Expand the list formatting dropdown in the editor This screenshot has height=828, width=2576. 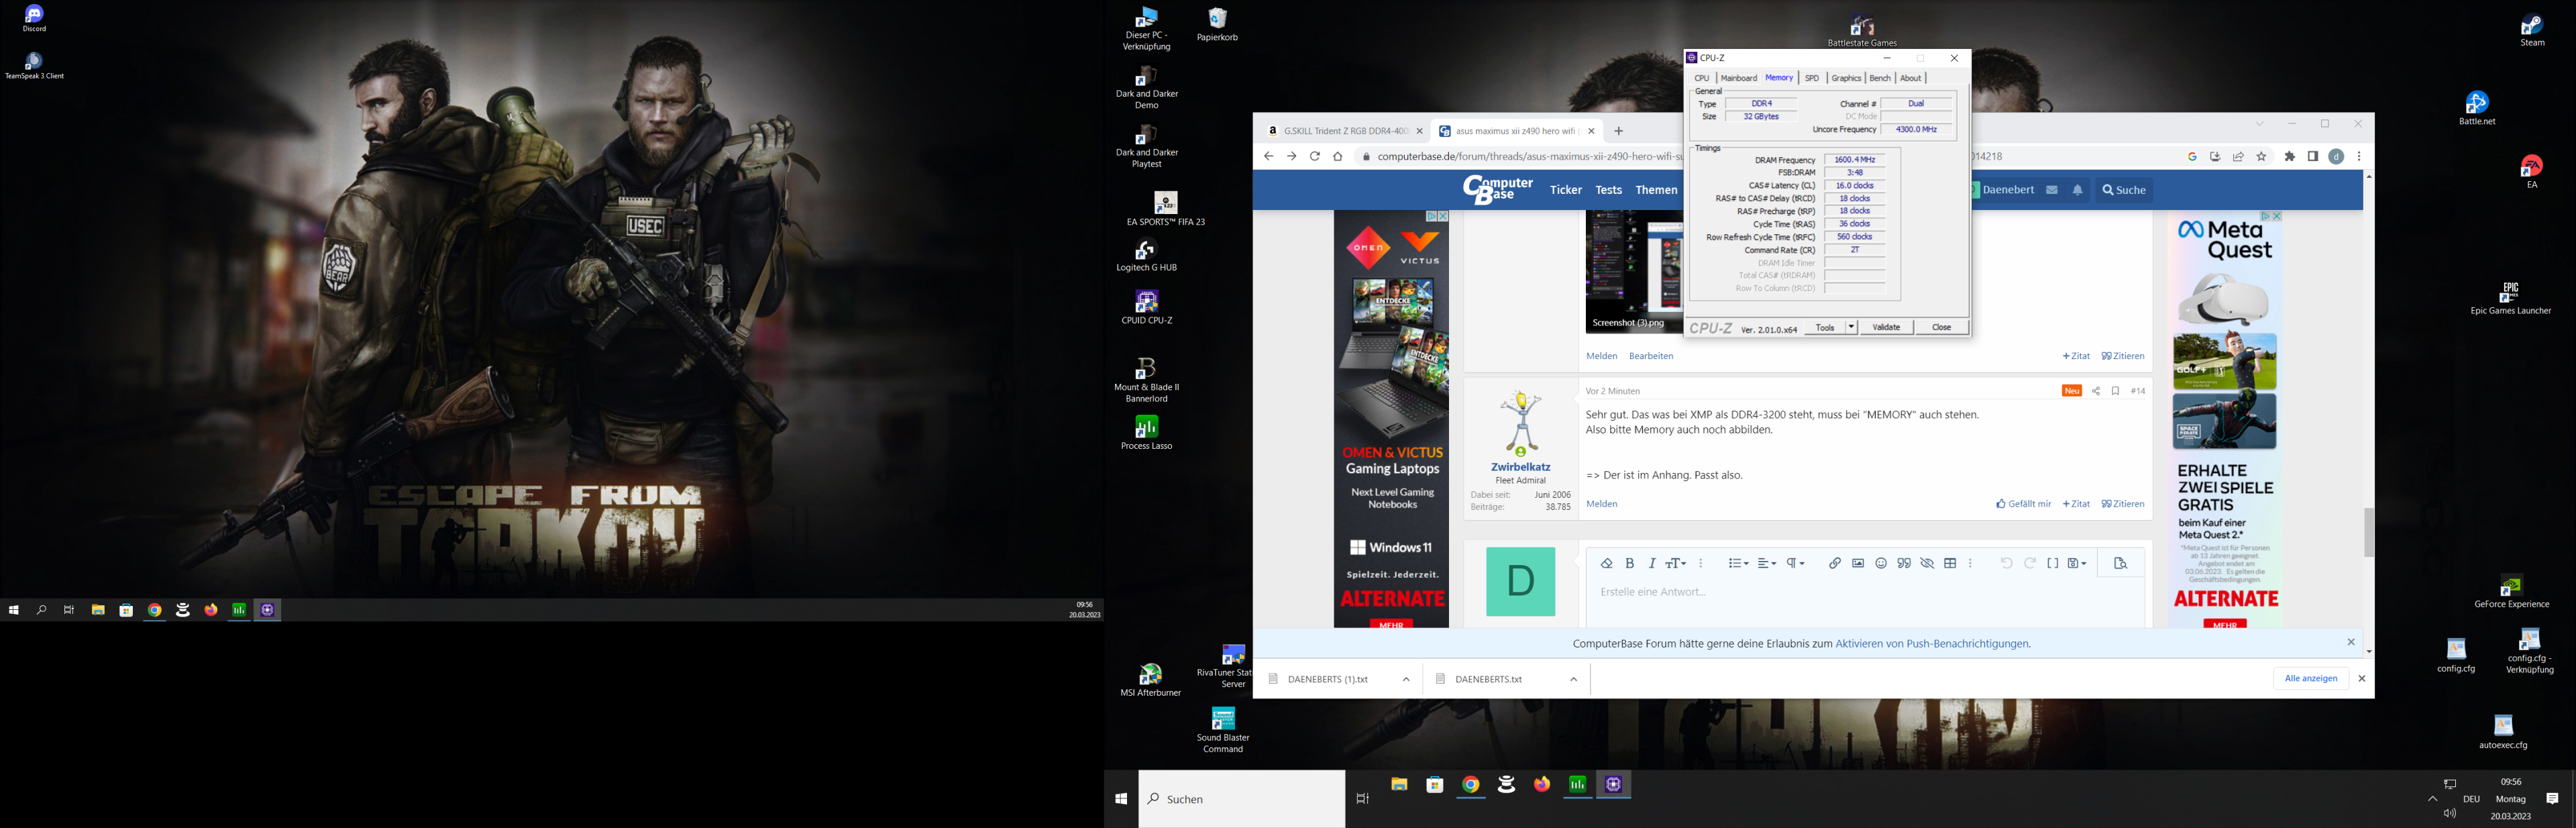tap(1739, 563)
